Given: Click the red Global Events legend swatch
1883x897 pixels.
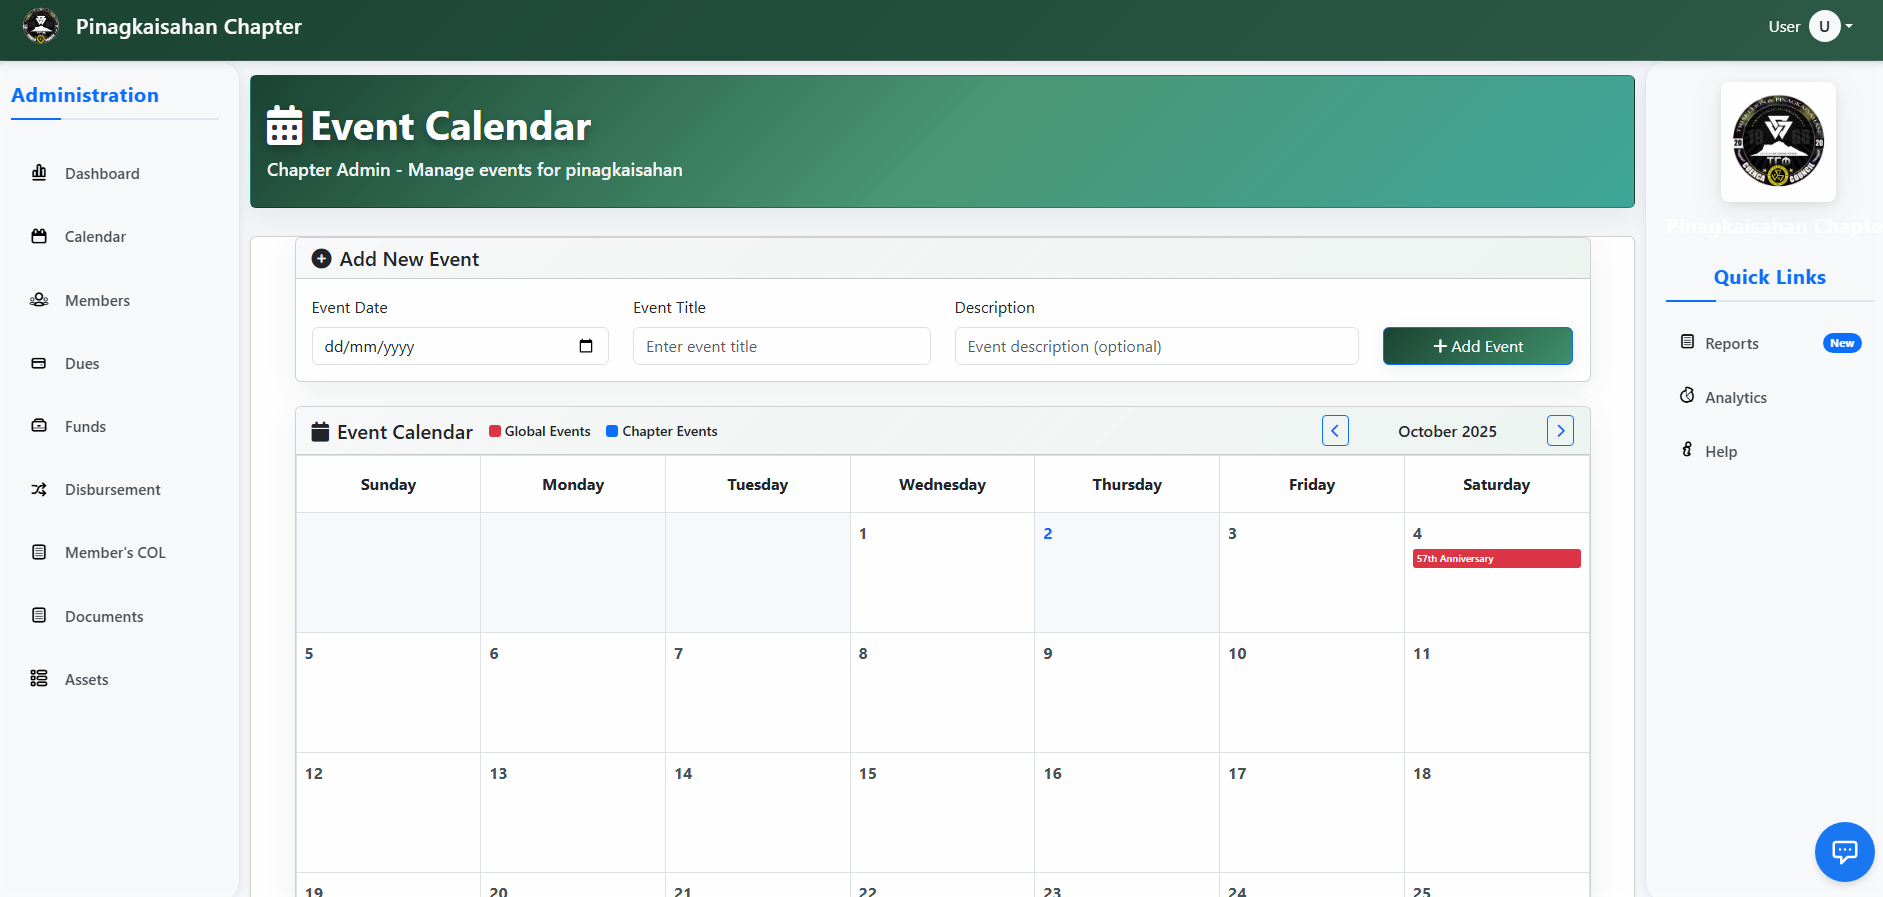Looking at the screenshot, I should point(495,431).
